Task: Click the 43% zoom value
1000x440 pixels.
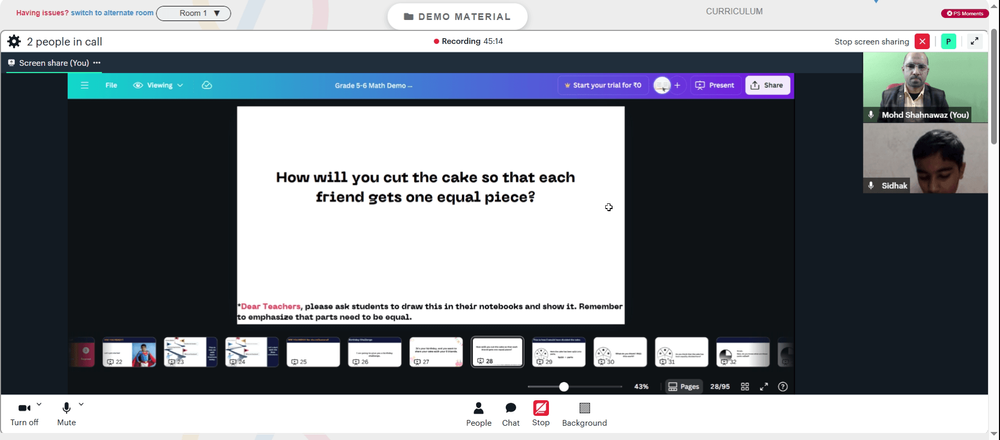Action: pyautogui.click(x=642, y=386)
